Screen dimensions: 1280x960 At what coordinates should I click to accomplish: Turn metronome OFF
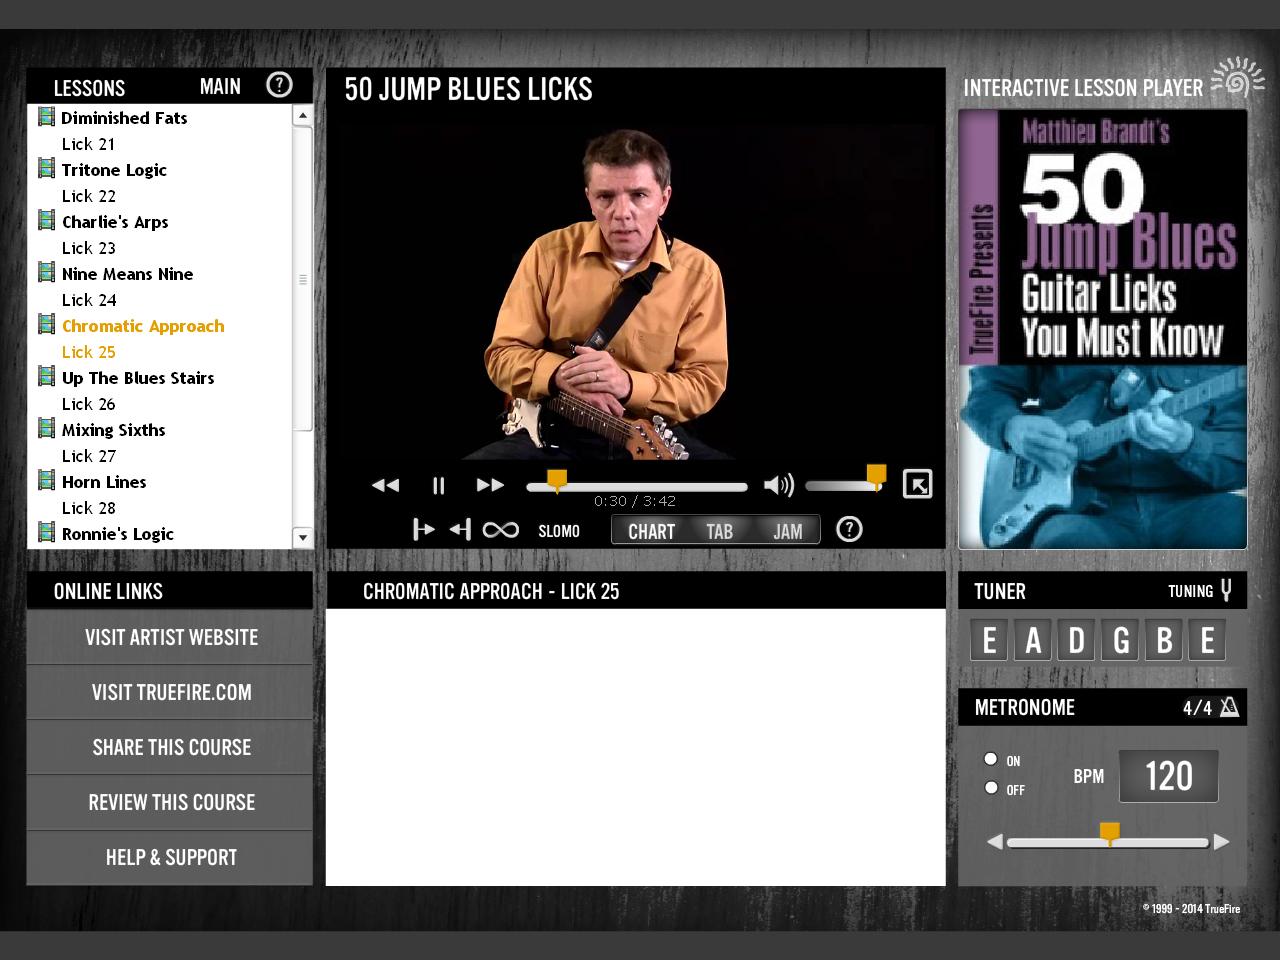click(991, 787)
